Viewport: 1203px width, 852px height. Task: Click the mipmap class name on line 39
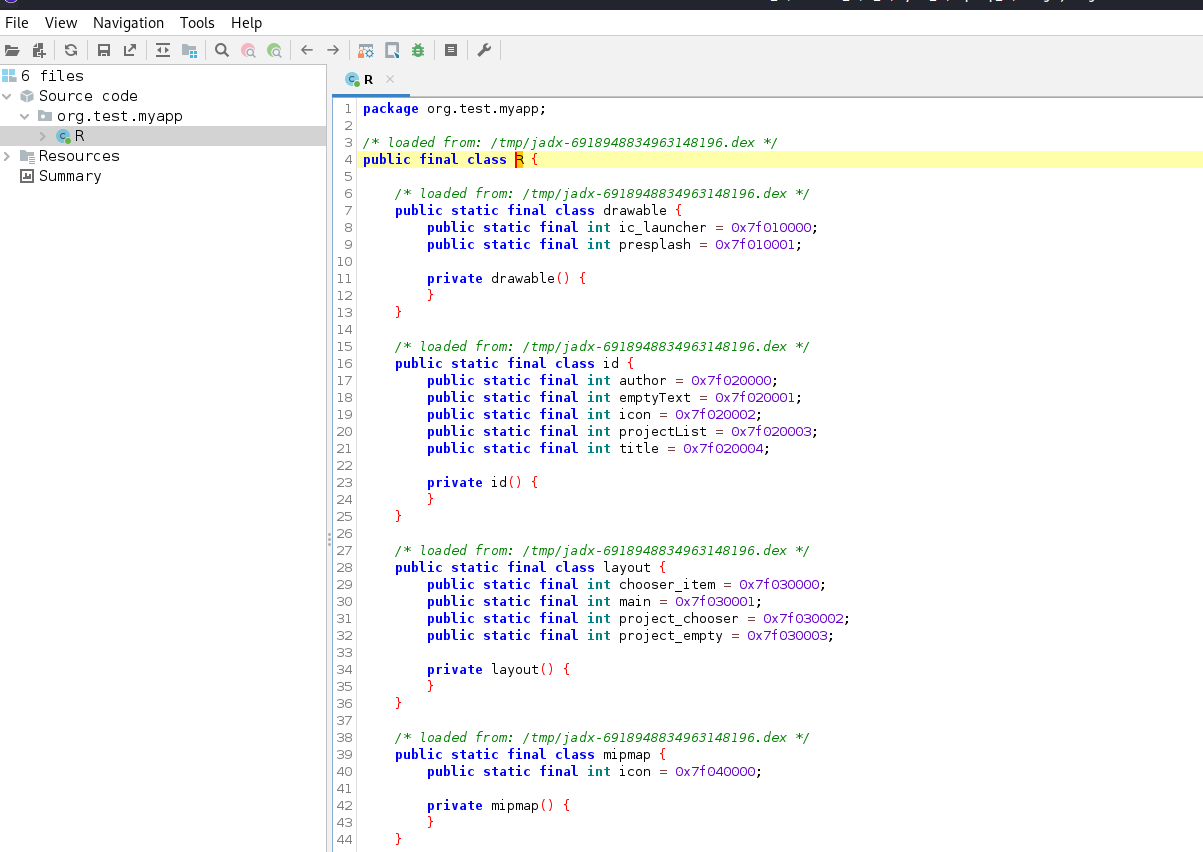tap(627, 754)
